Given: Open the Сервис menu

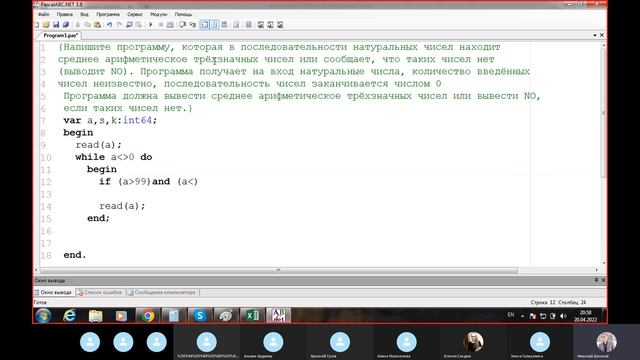Looking at the screenshot, I should pos(135,14).
